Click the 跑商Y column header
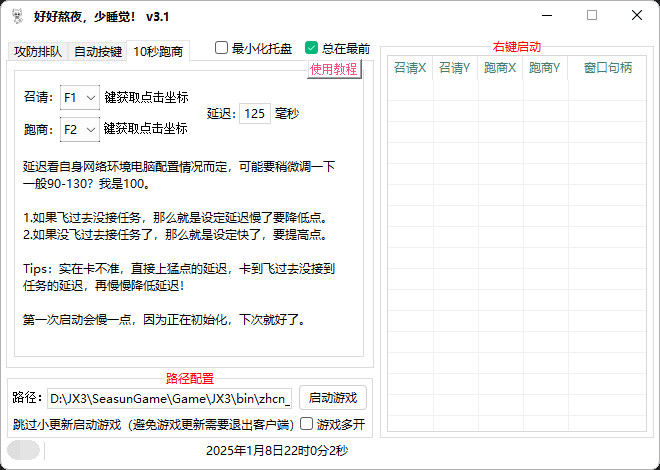660x470 pixels. coord(544,68)
